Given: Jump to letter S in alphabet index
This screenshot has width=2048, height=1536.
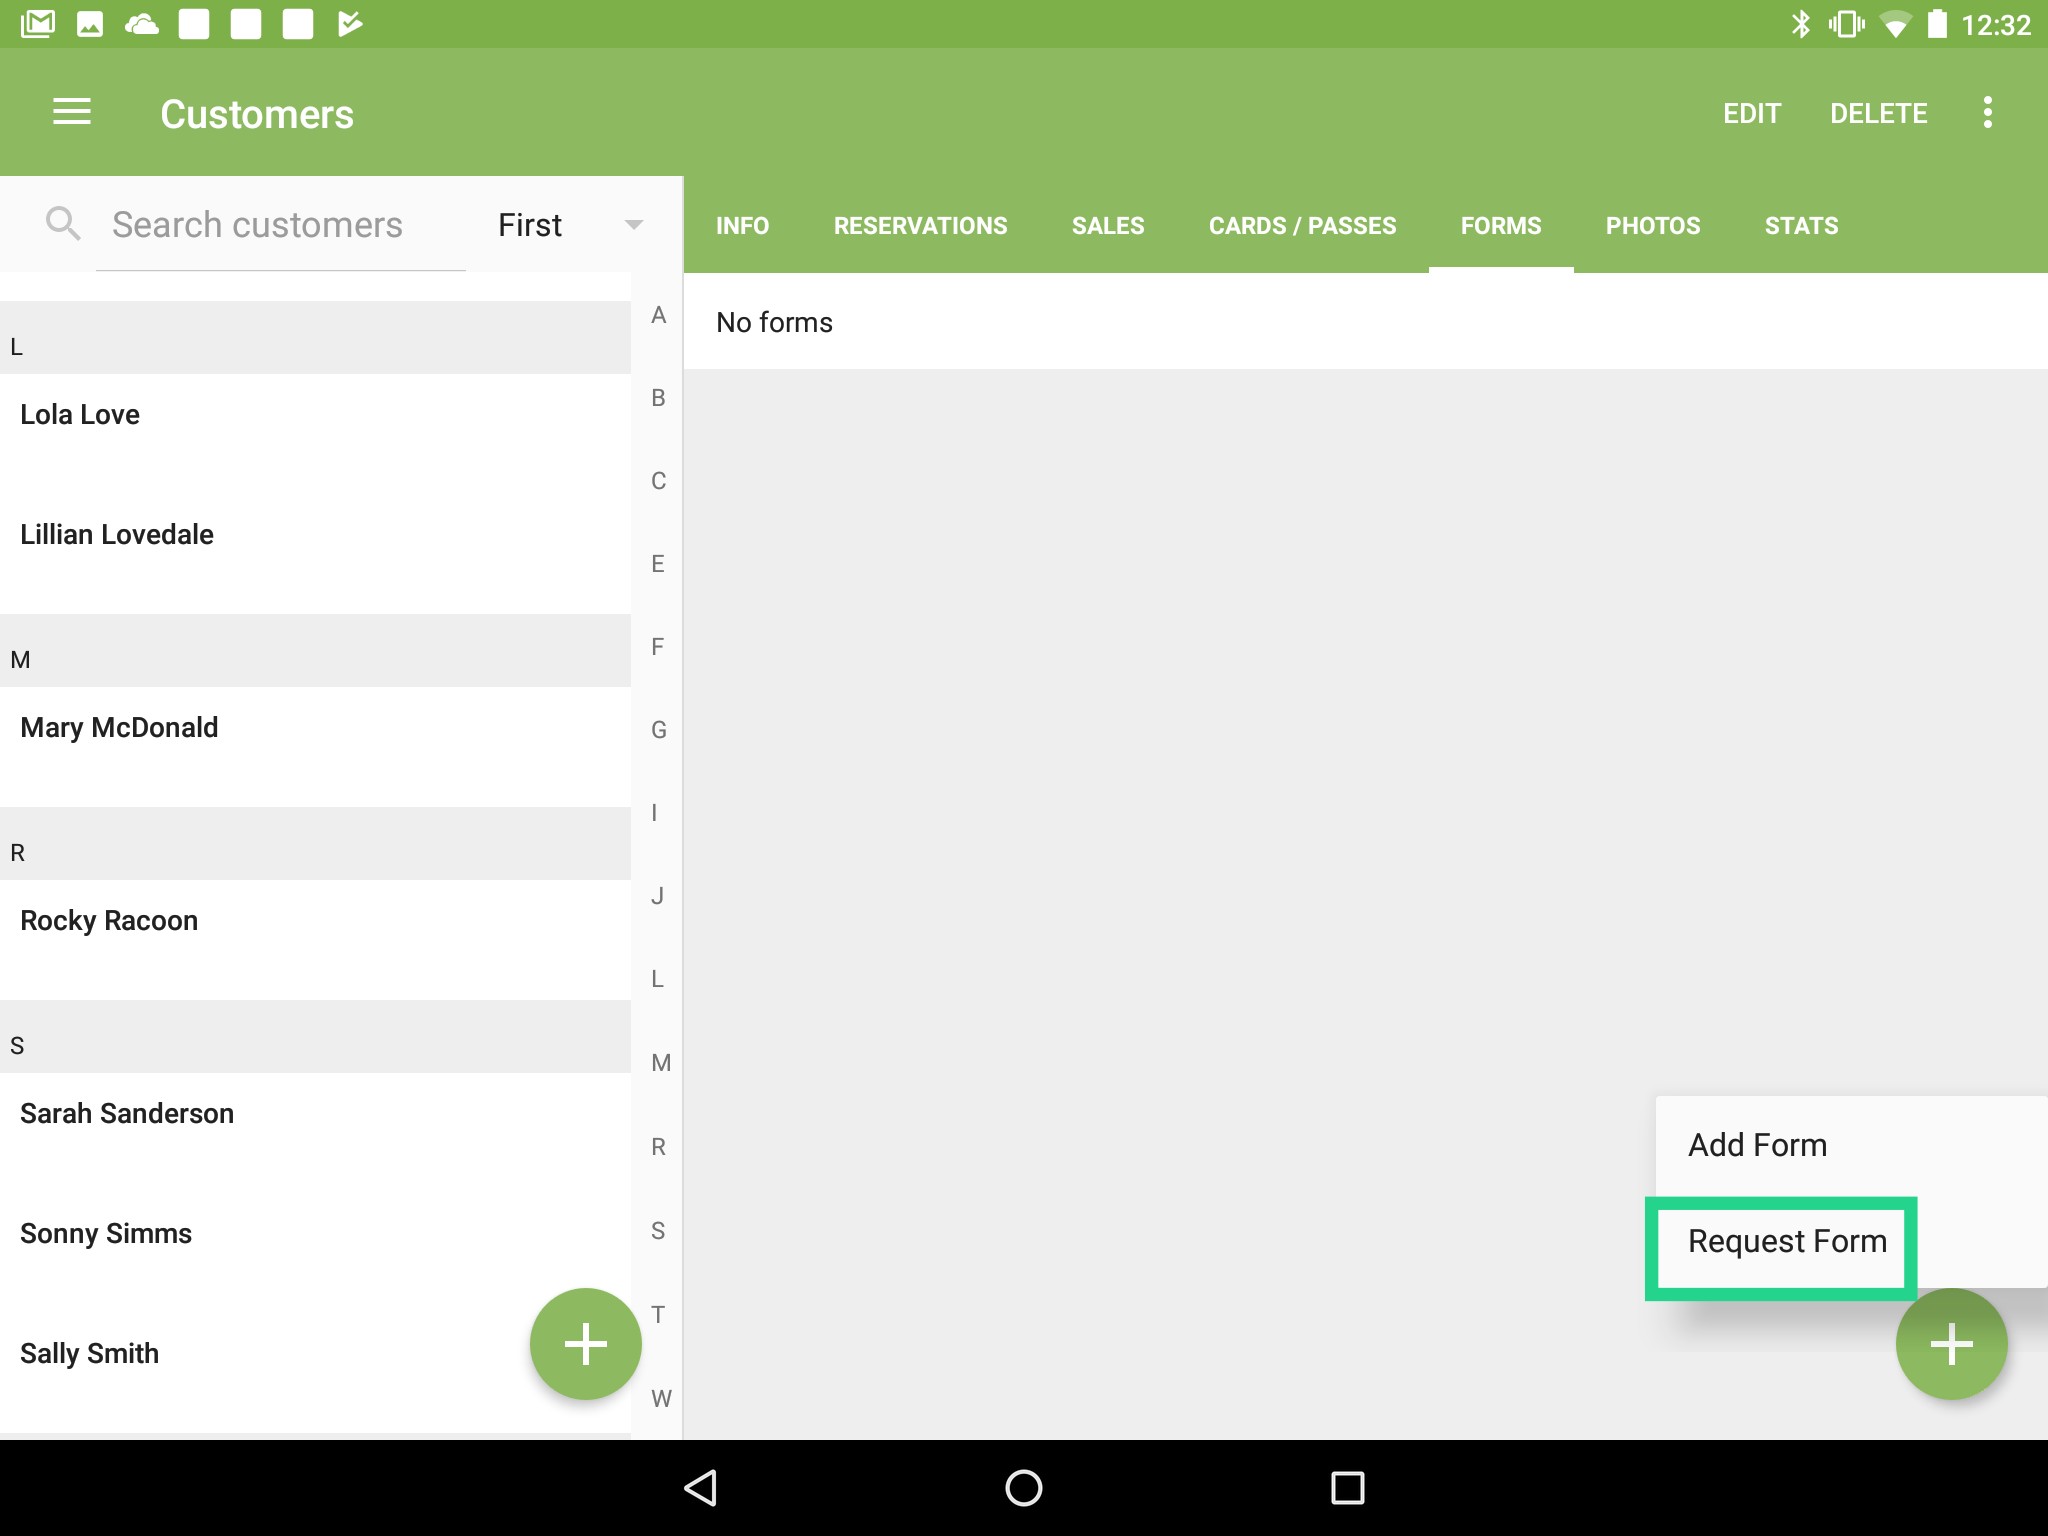Looking at the screenshot, I should [657, 1231].
